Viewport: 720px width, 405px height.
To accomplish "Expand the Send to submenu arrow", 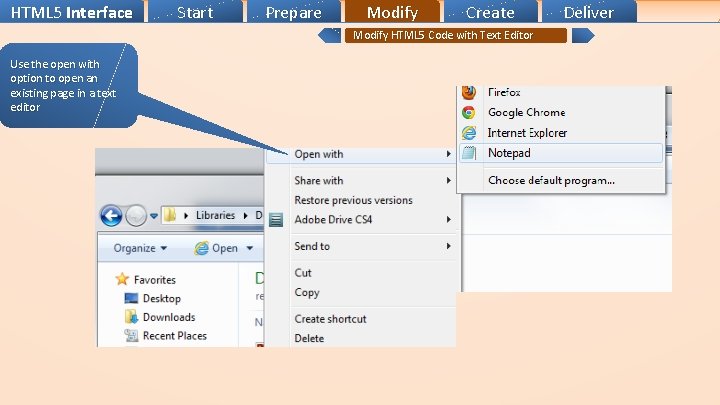I will [448, 246].
